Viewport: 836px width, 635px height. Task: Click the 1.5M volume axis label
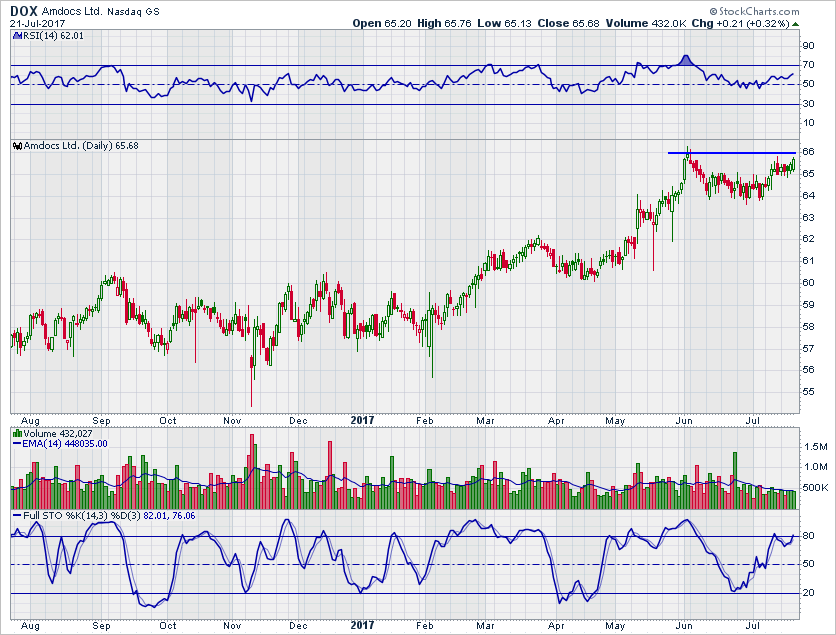816,447
